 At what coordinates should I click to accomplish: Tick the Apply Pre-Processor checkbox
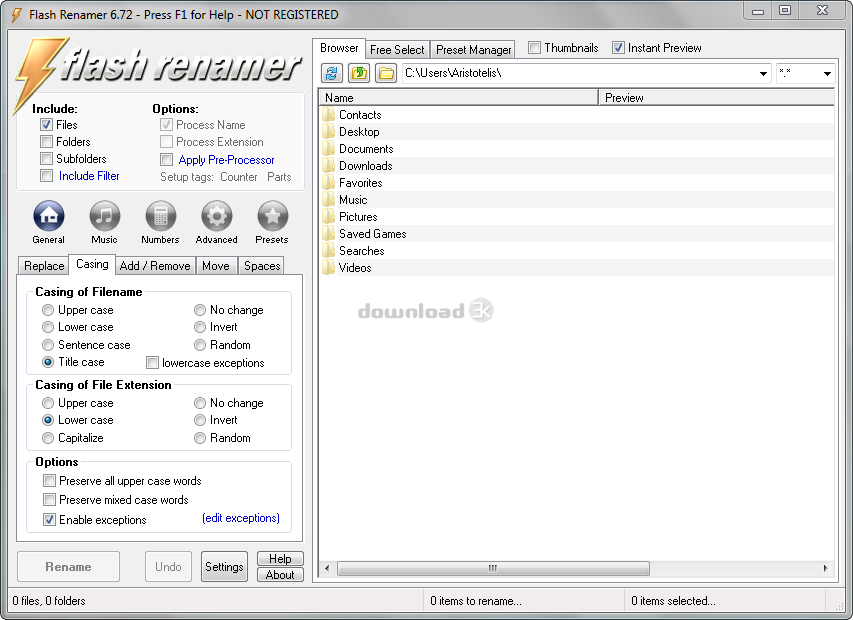coord(166,160)
